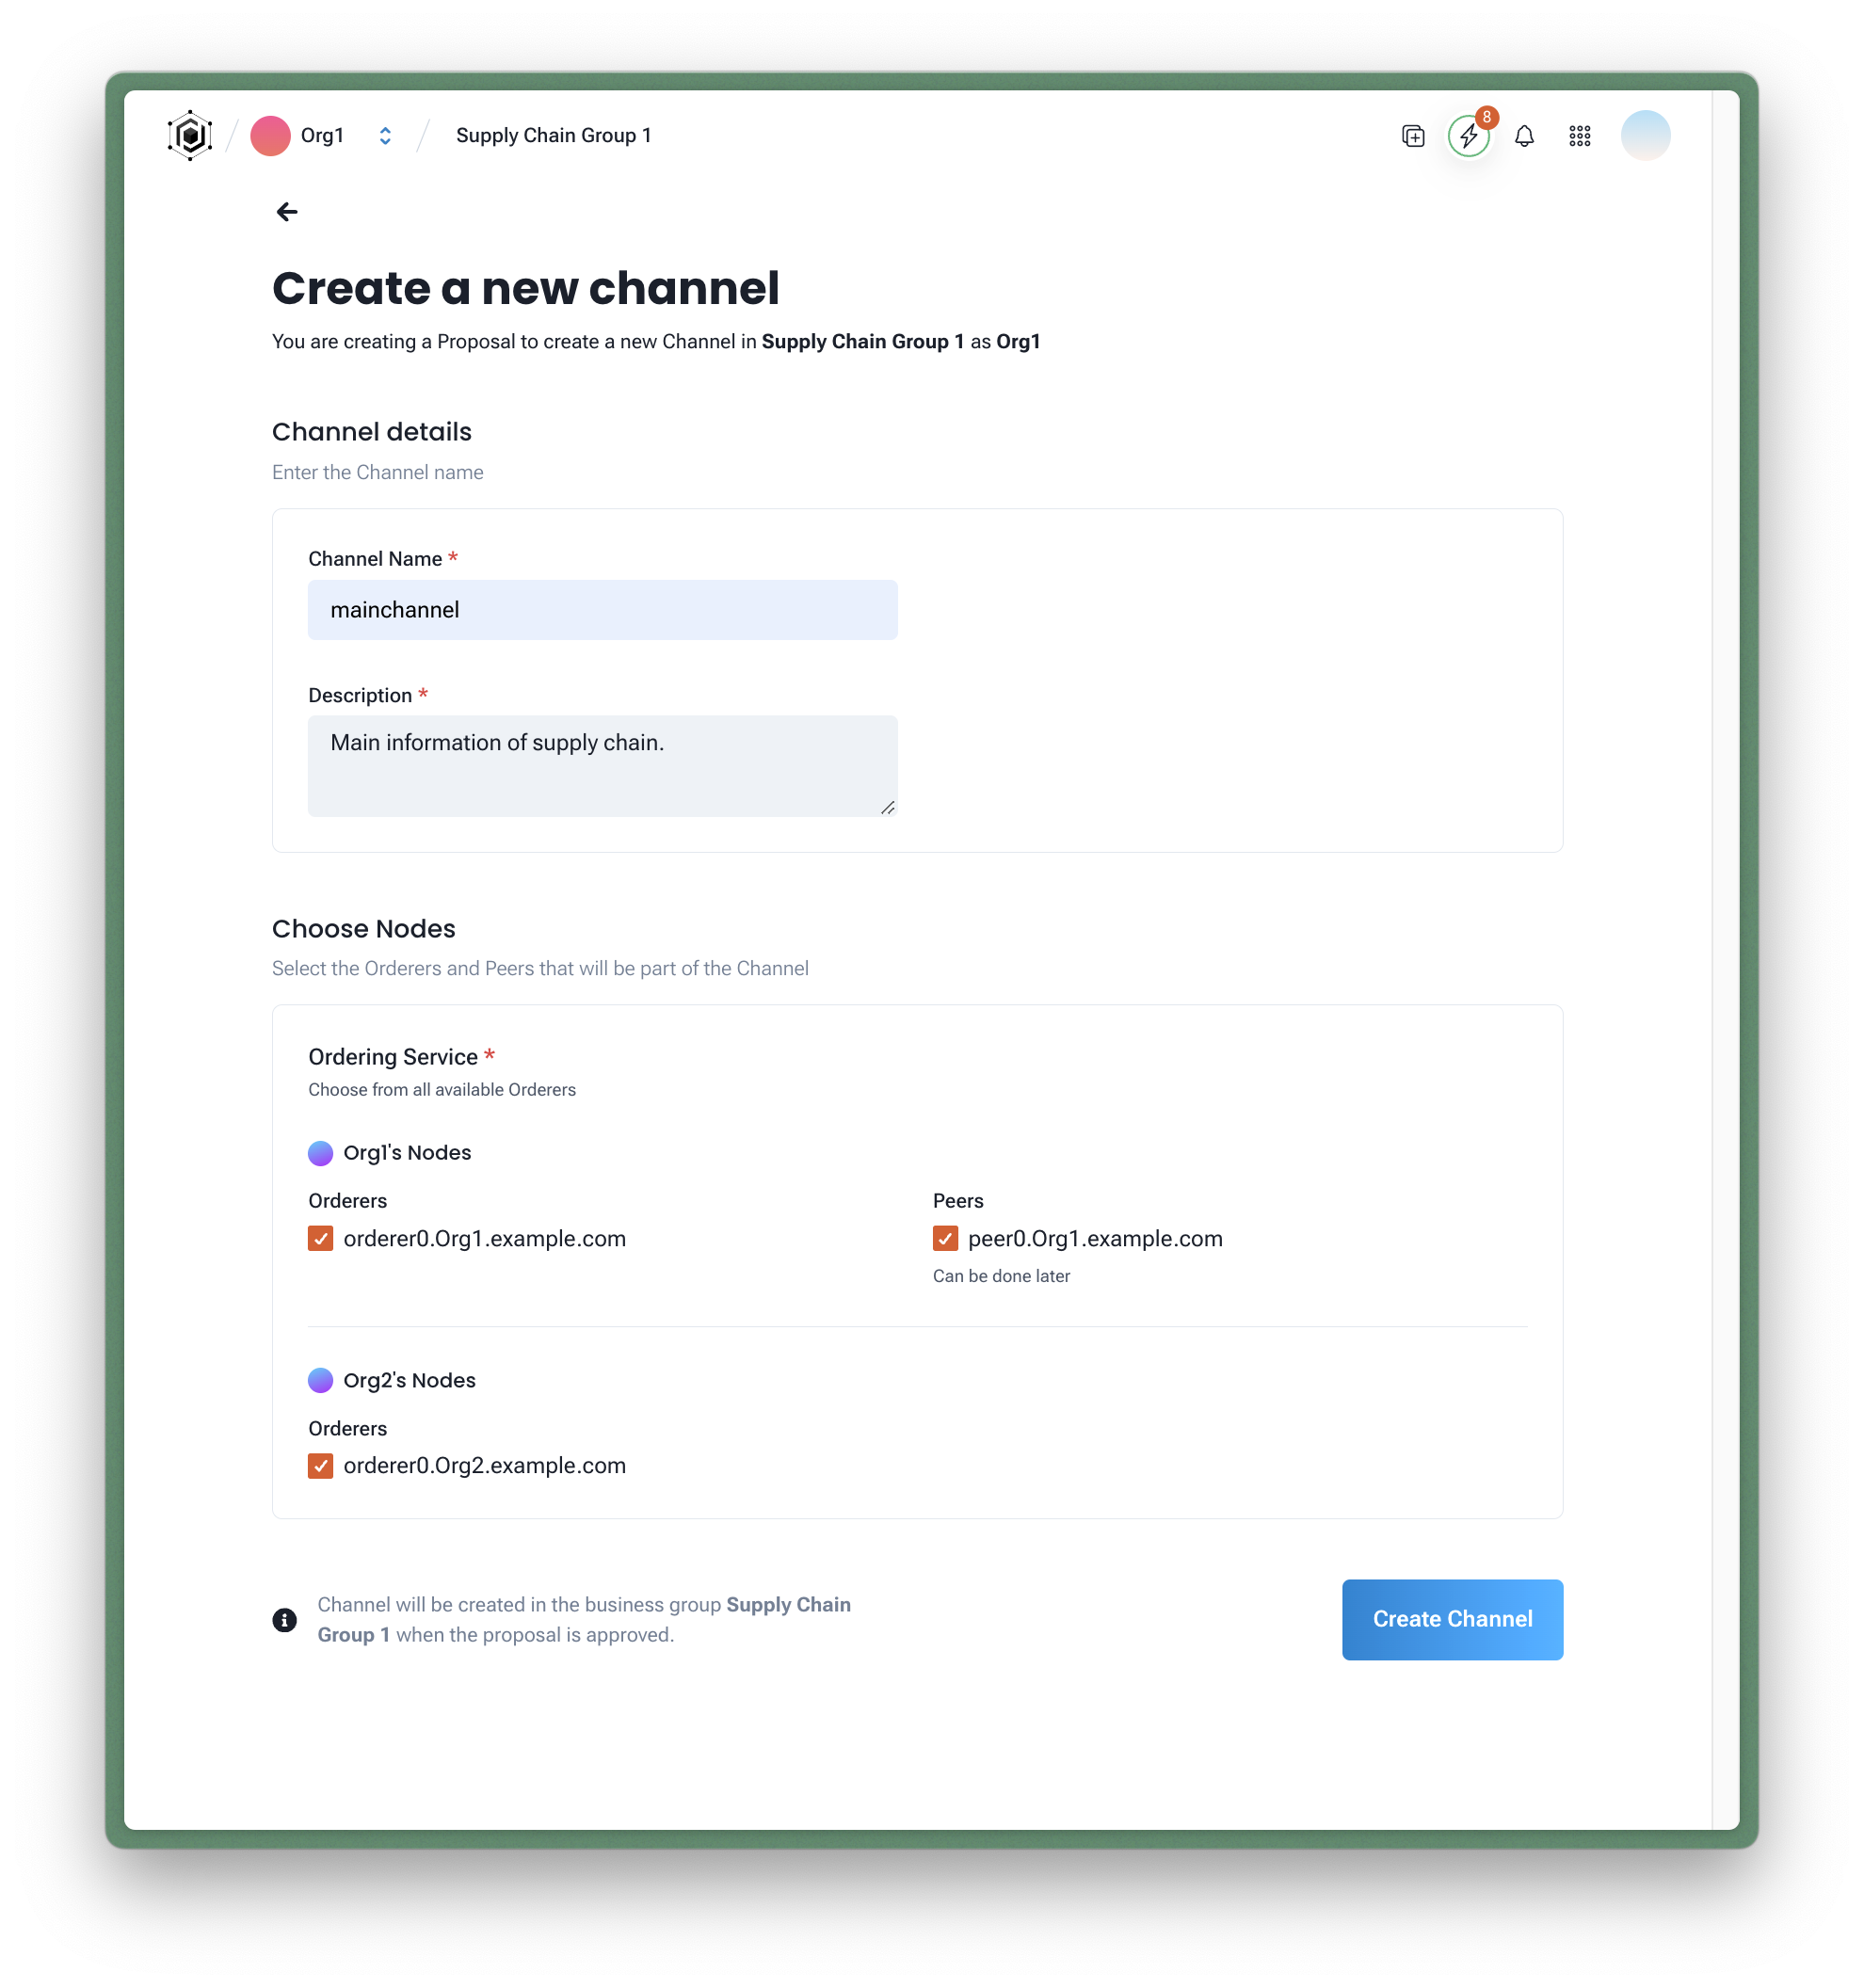The image size is (1864, 1988).
Task: Click the Description text area field
Action: click(x=603, y=763)
